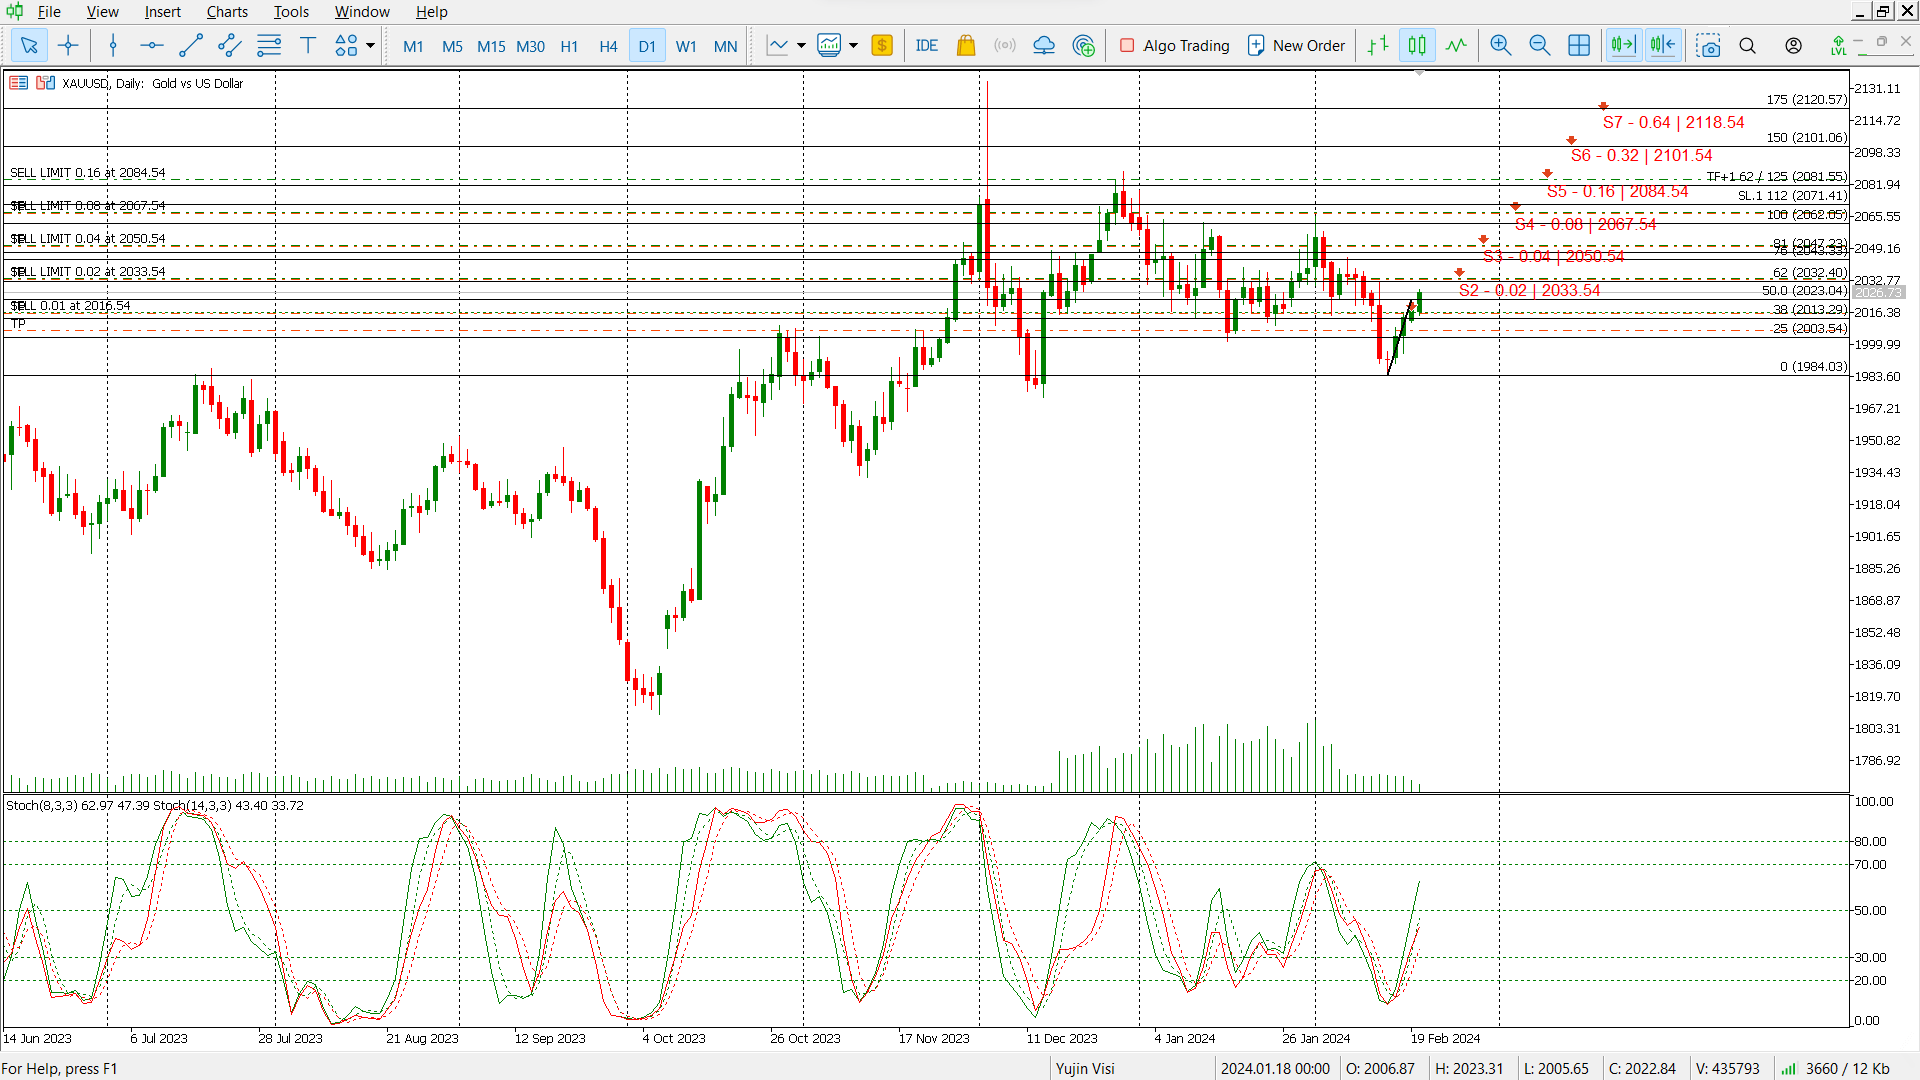Select the trendline drawing tool
The width and height of the screenshot is (1920, 1080).
coord(190,45)
